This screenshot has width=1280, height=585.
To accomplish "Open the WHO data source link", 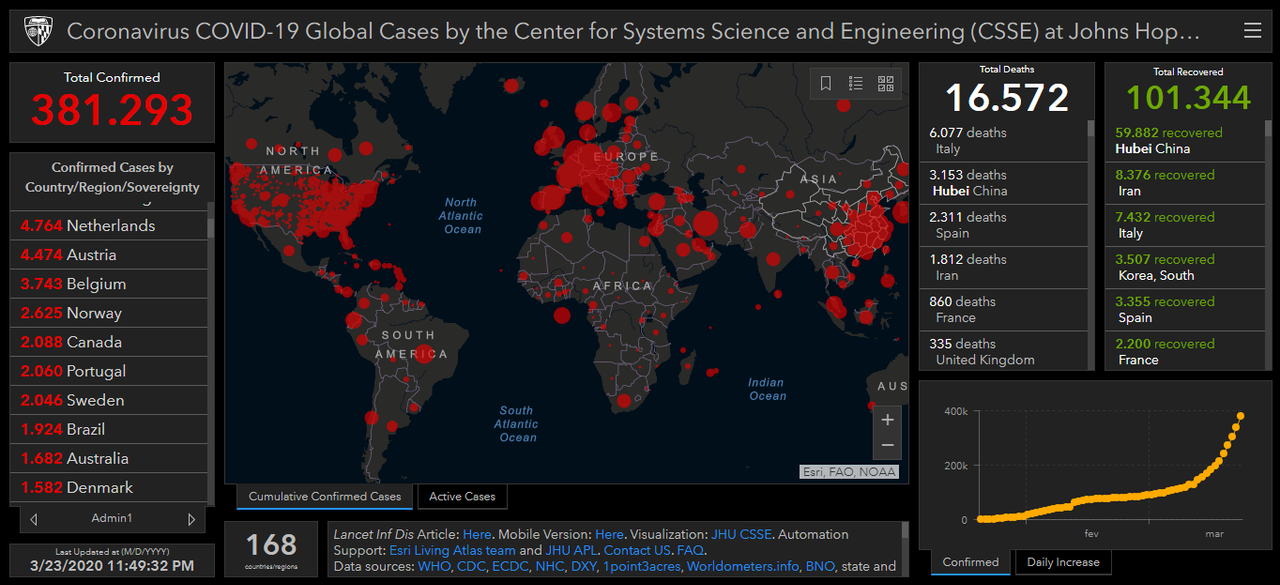I will pyautogui.click(x=432, y=566).
